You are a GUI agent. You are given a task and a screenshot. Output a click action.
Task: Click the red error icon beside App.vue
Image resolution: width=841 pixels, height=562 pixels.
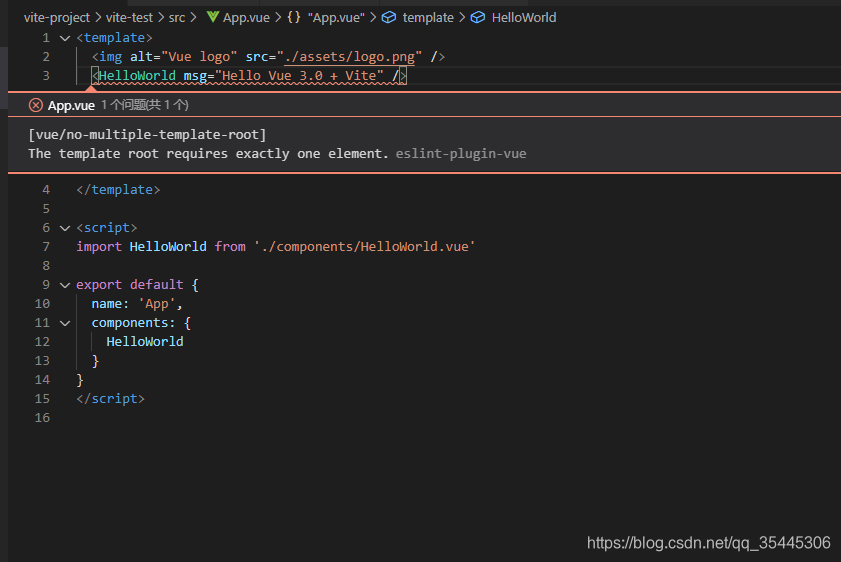pyautogui.click(x=35, y=105)
